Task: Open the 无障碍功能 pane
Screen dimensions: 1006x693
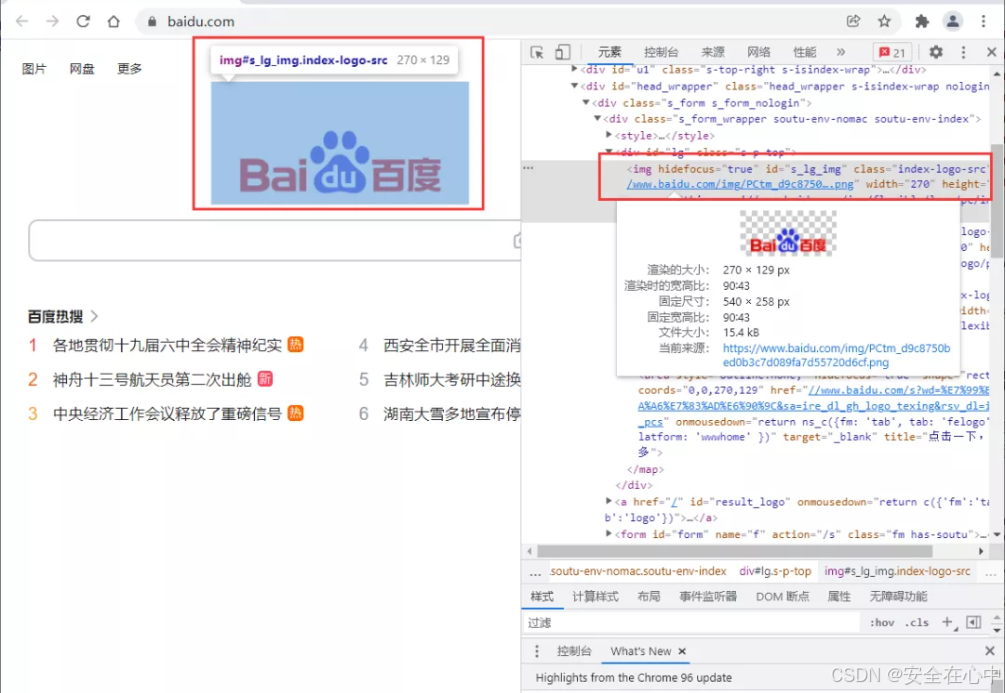Action: [898, 597]
